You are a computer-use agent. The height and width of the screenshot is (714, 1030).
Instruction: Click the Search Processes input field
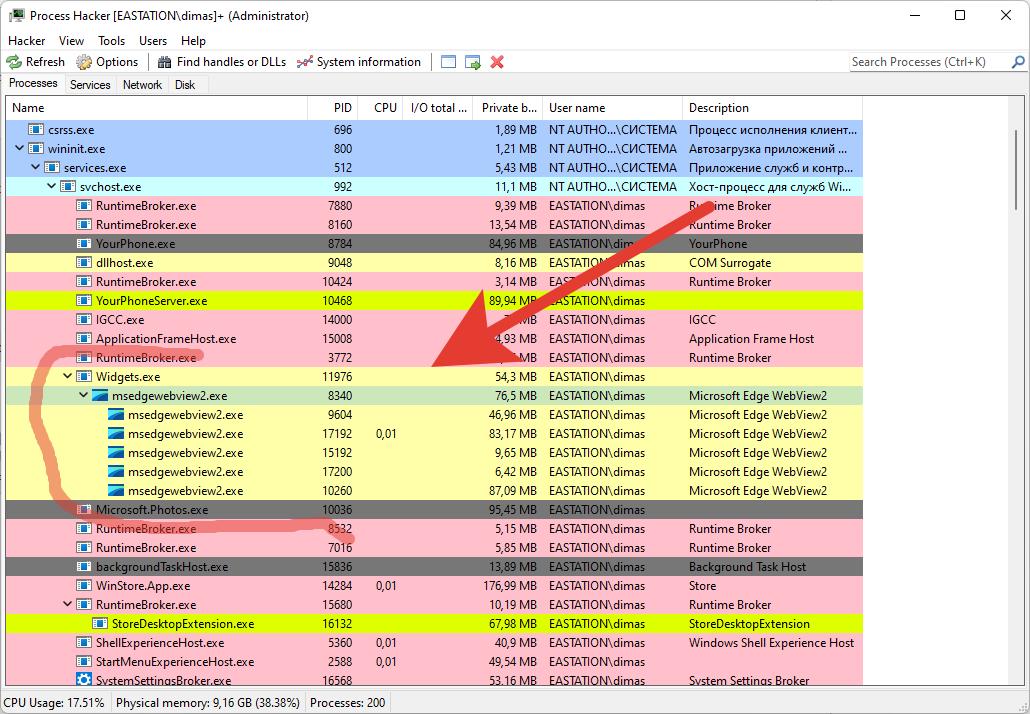929,62
